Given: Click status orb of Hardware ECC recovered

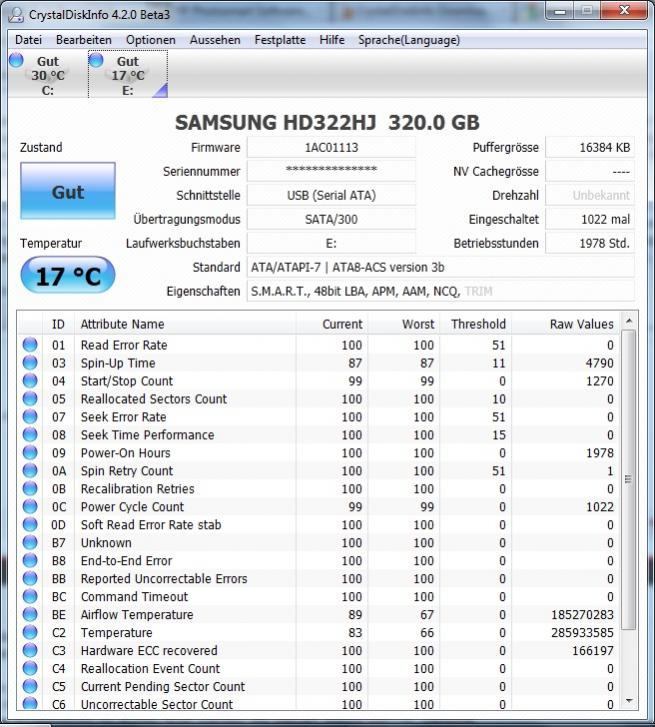Looking at the screenshot, I should tap(30, 650).
